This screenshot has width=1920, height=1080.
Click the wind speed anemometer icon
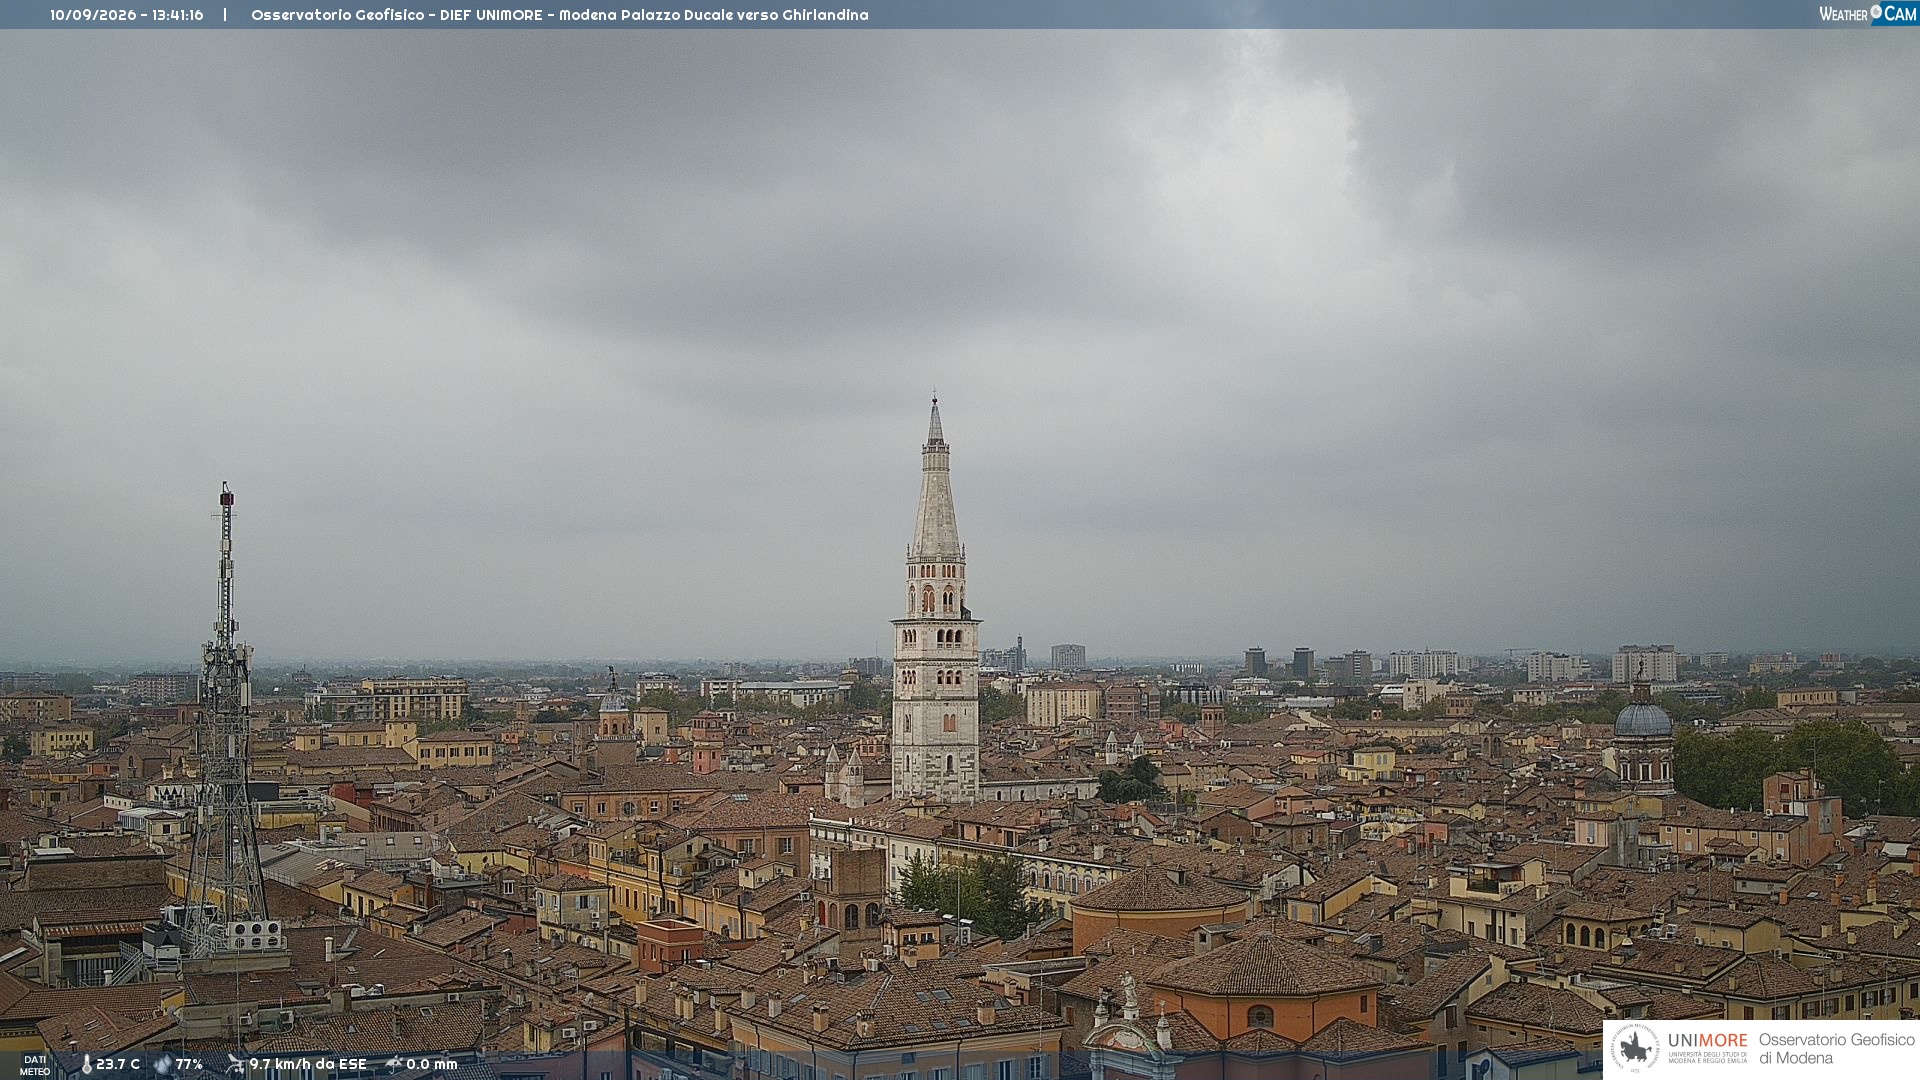tap(235, 1065)
